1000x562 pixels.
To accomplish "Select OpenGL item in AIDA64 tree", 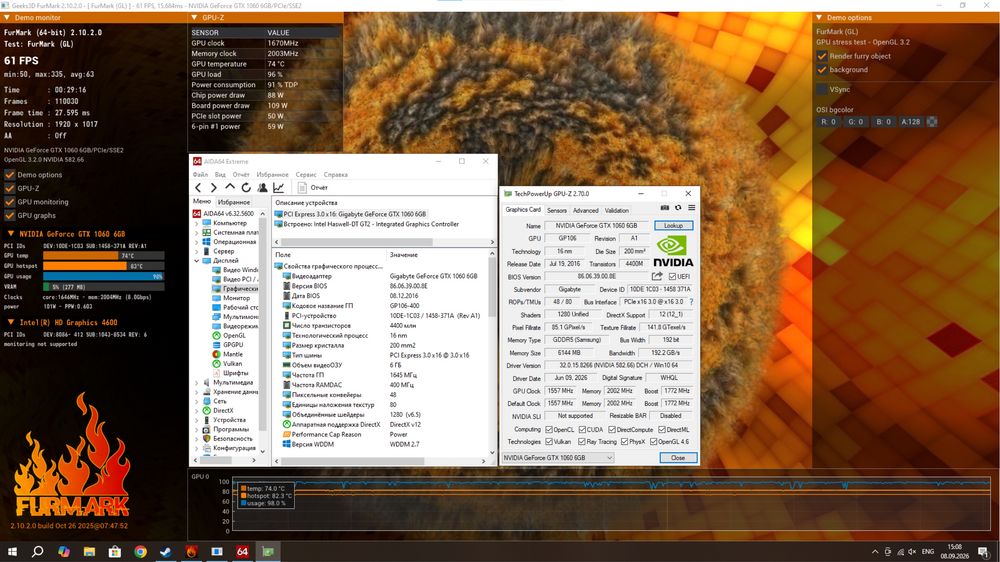I will click(x=233, y=335).
